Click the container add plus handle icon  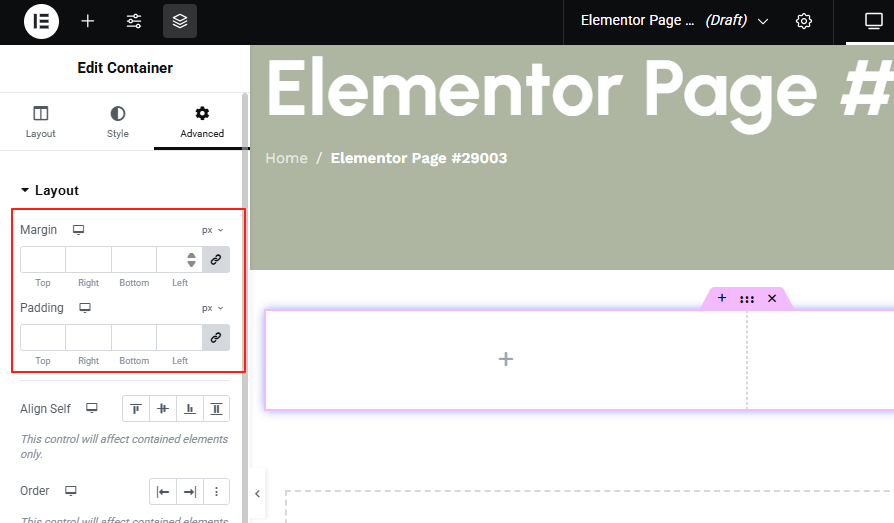pos(722,298)
